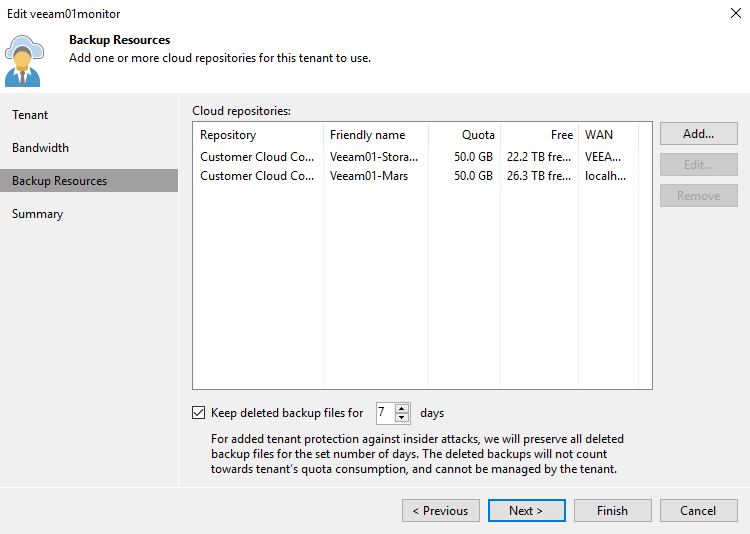Click the 22.2 TB free cell

(x=539, y=157)
